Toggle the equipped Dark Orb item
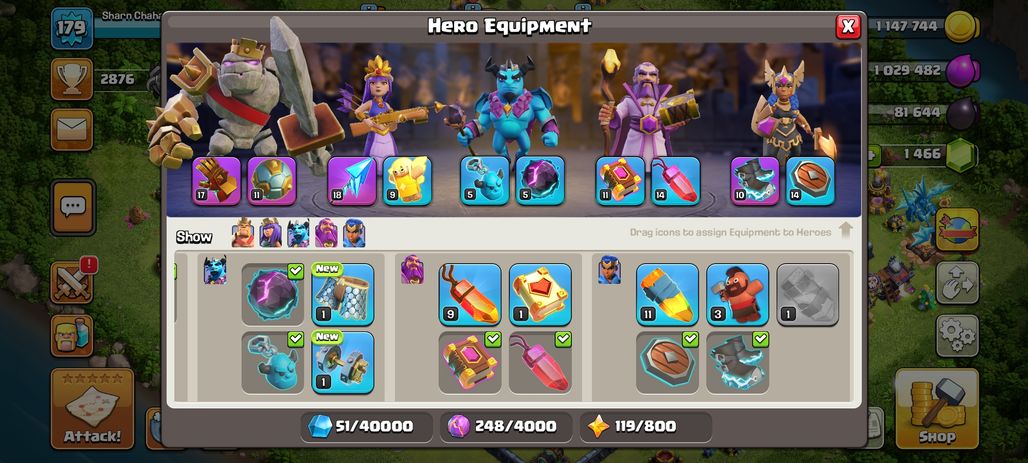This screenshot has width=1028, height=463. pyautogui.click(x=272, y=294)
